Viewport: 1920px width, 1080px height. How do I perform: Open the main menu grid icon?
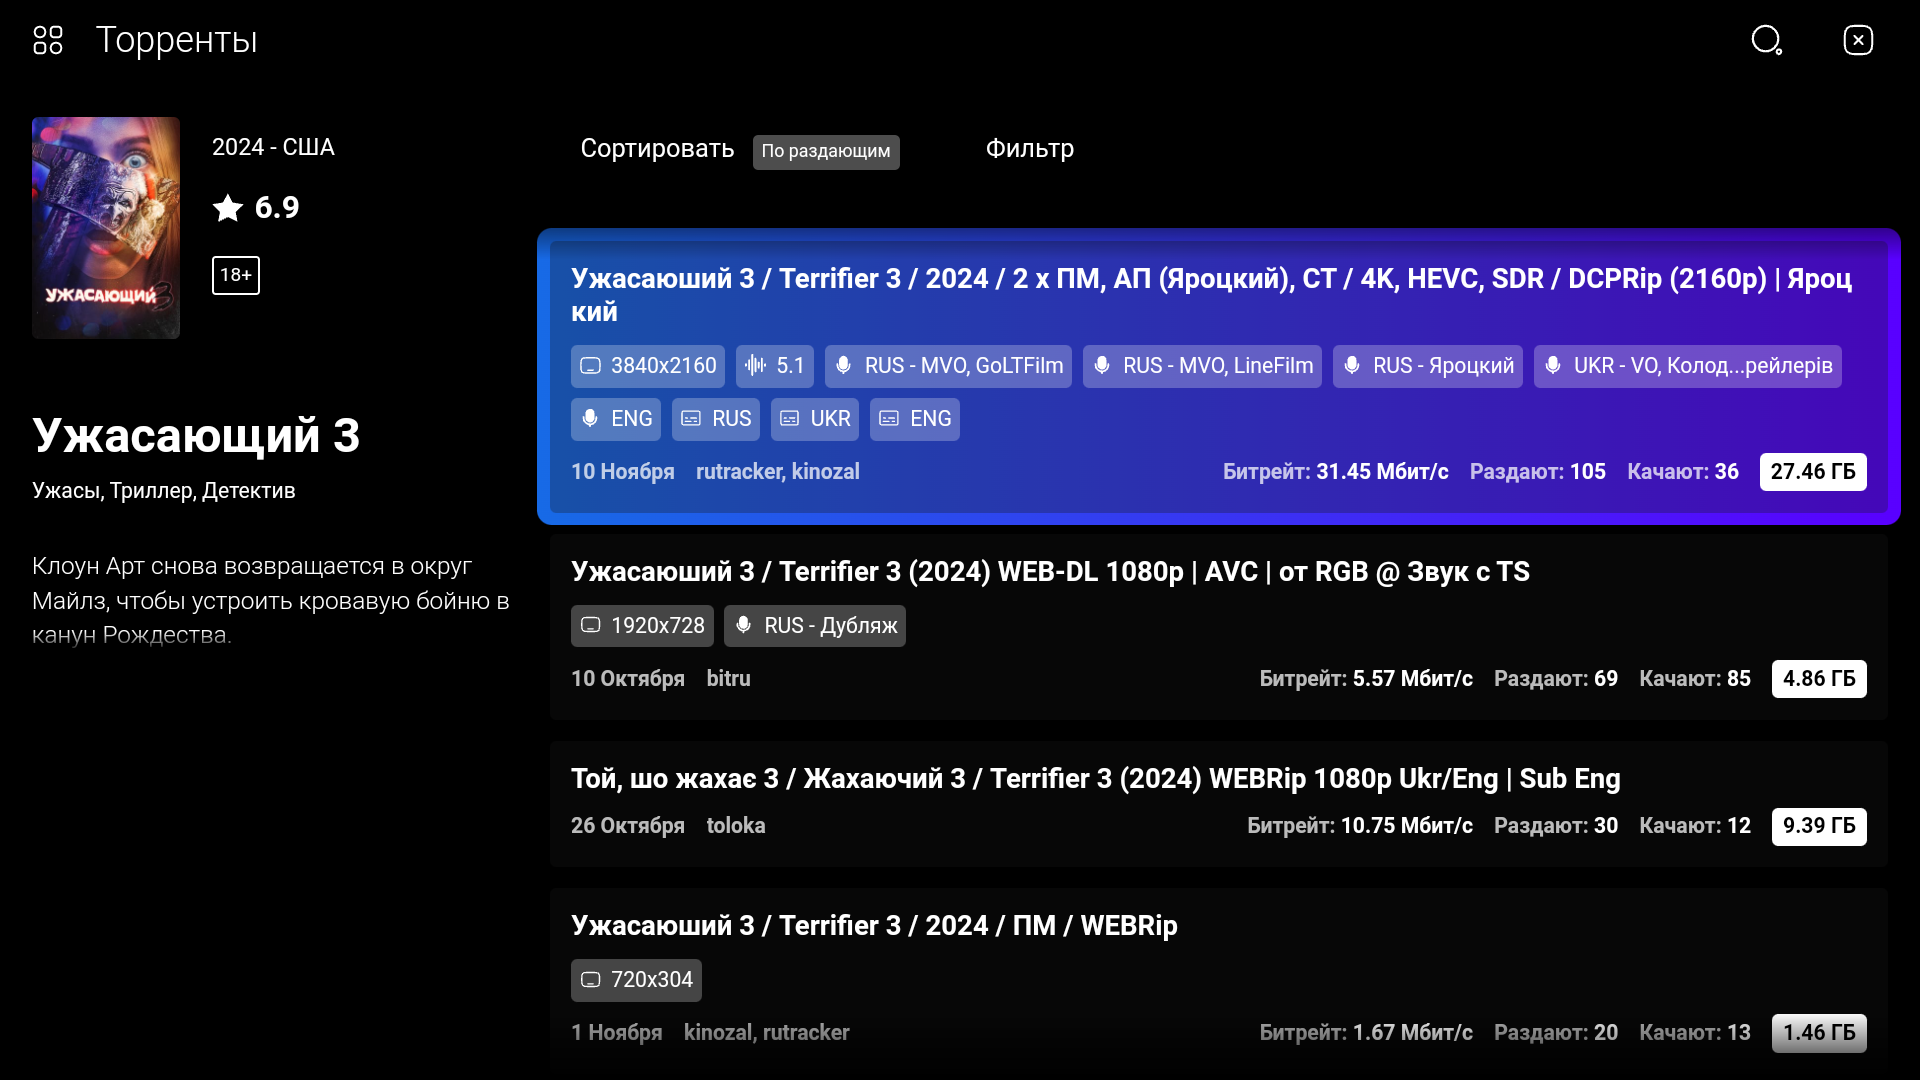pos(48,40)
